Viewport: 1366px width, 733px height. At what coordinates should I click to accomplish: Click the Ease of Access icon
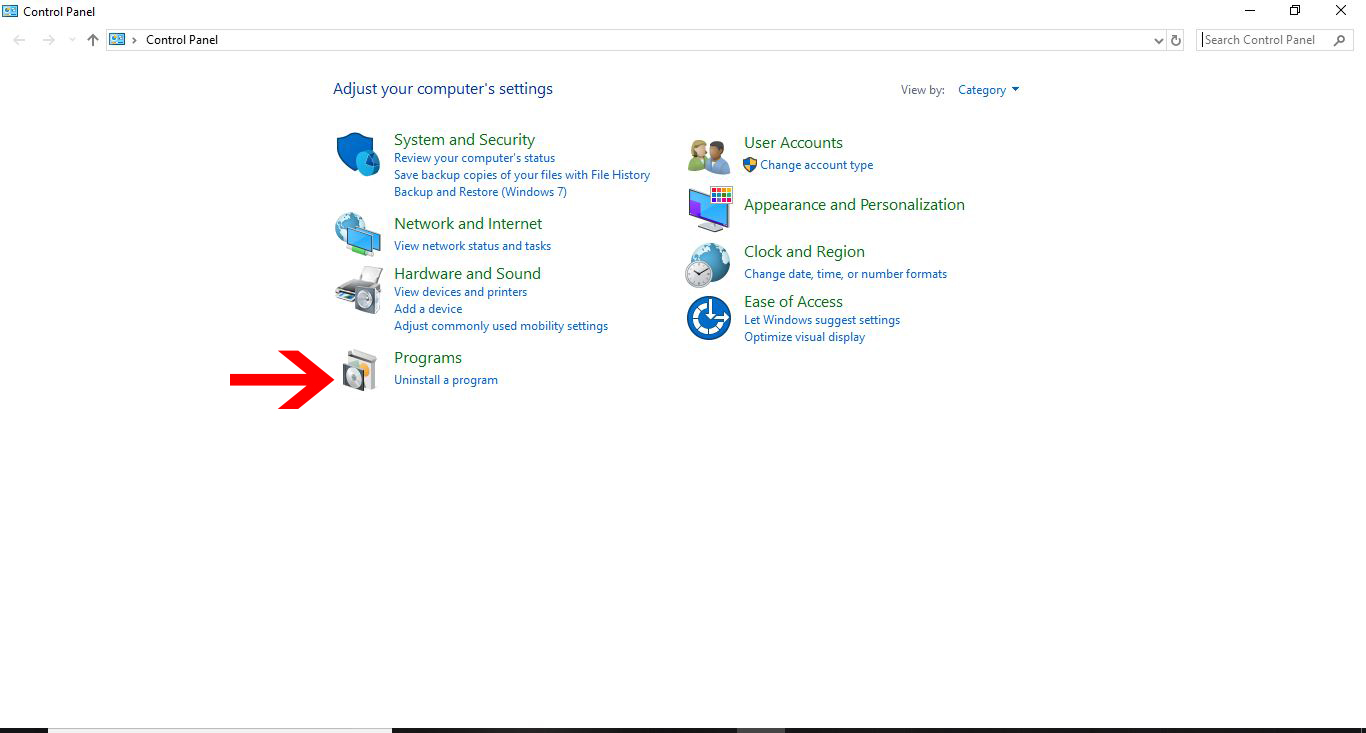point(709,318)
